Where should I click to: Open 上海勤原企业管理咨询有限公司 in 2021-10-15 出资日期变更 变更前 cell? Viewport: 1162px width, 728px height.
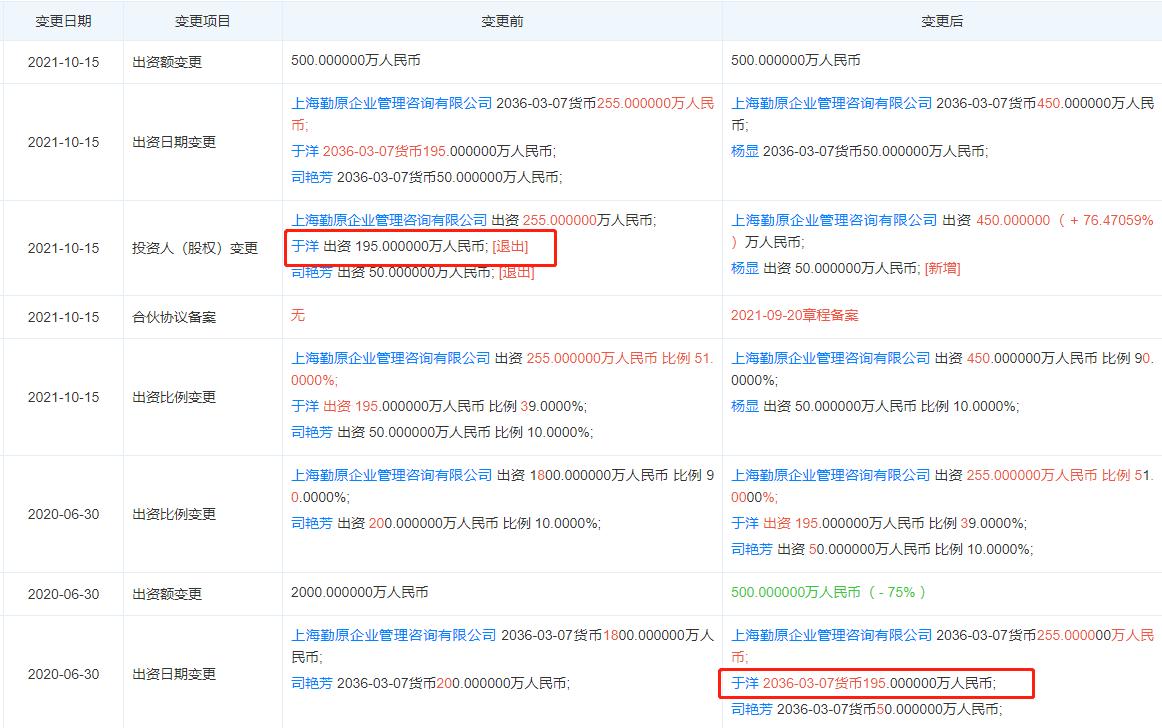pos(391,103)
